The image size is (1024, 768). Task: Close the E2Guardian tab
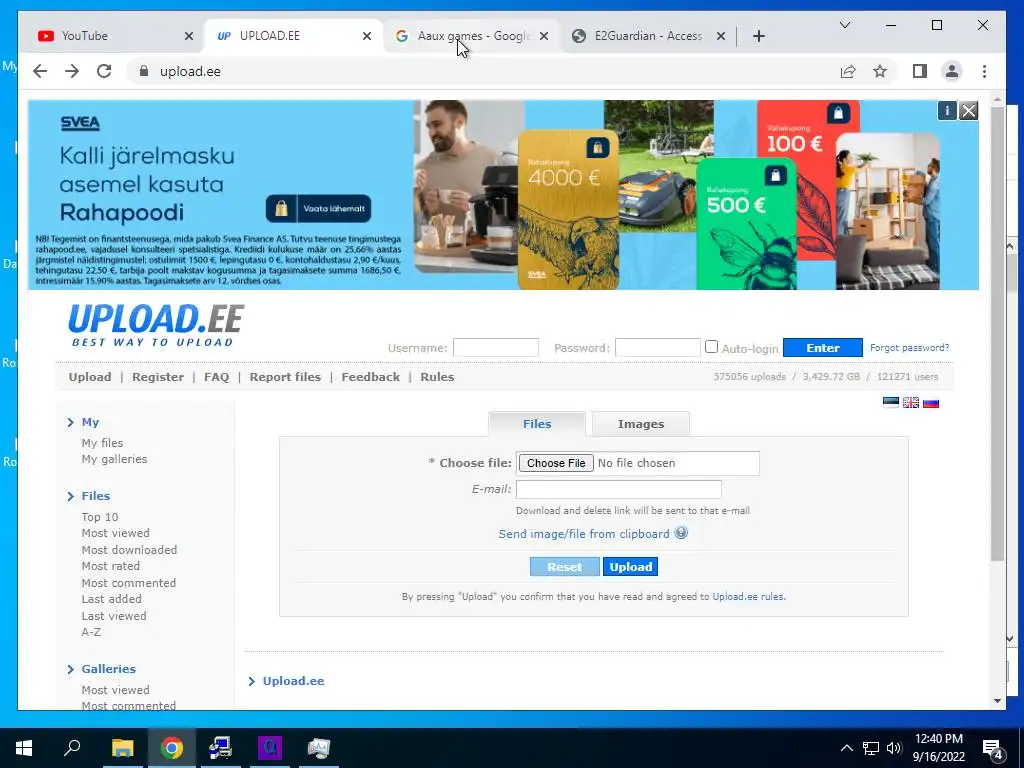(720, 36)
